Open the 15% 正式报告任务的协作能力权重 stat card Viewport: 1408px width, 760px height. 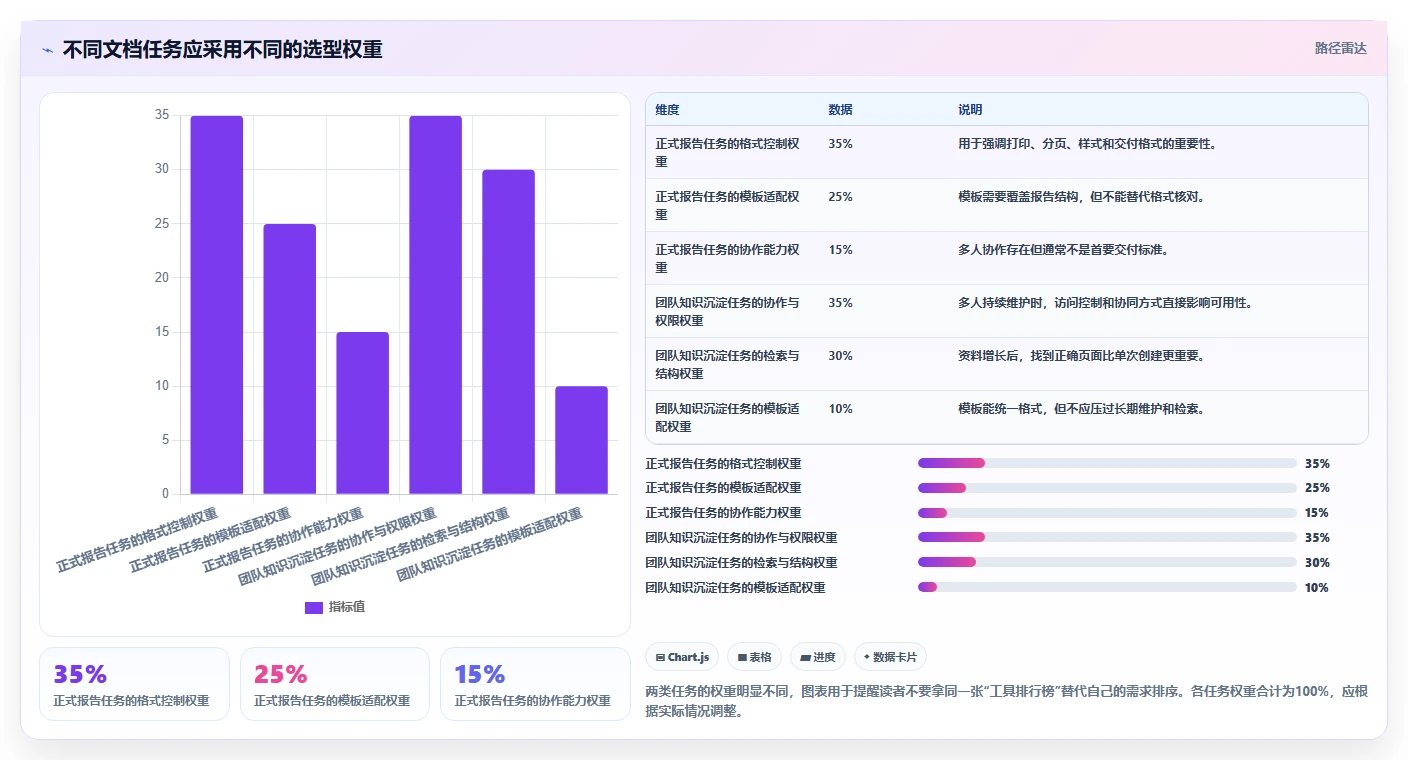tap(535, 684)
